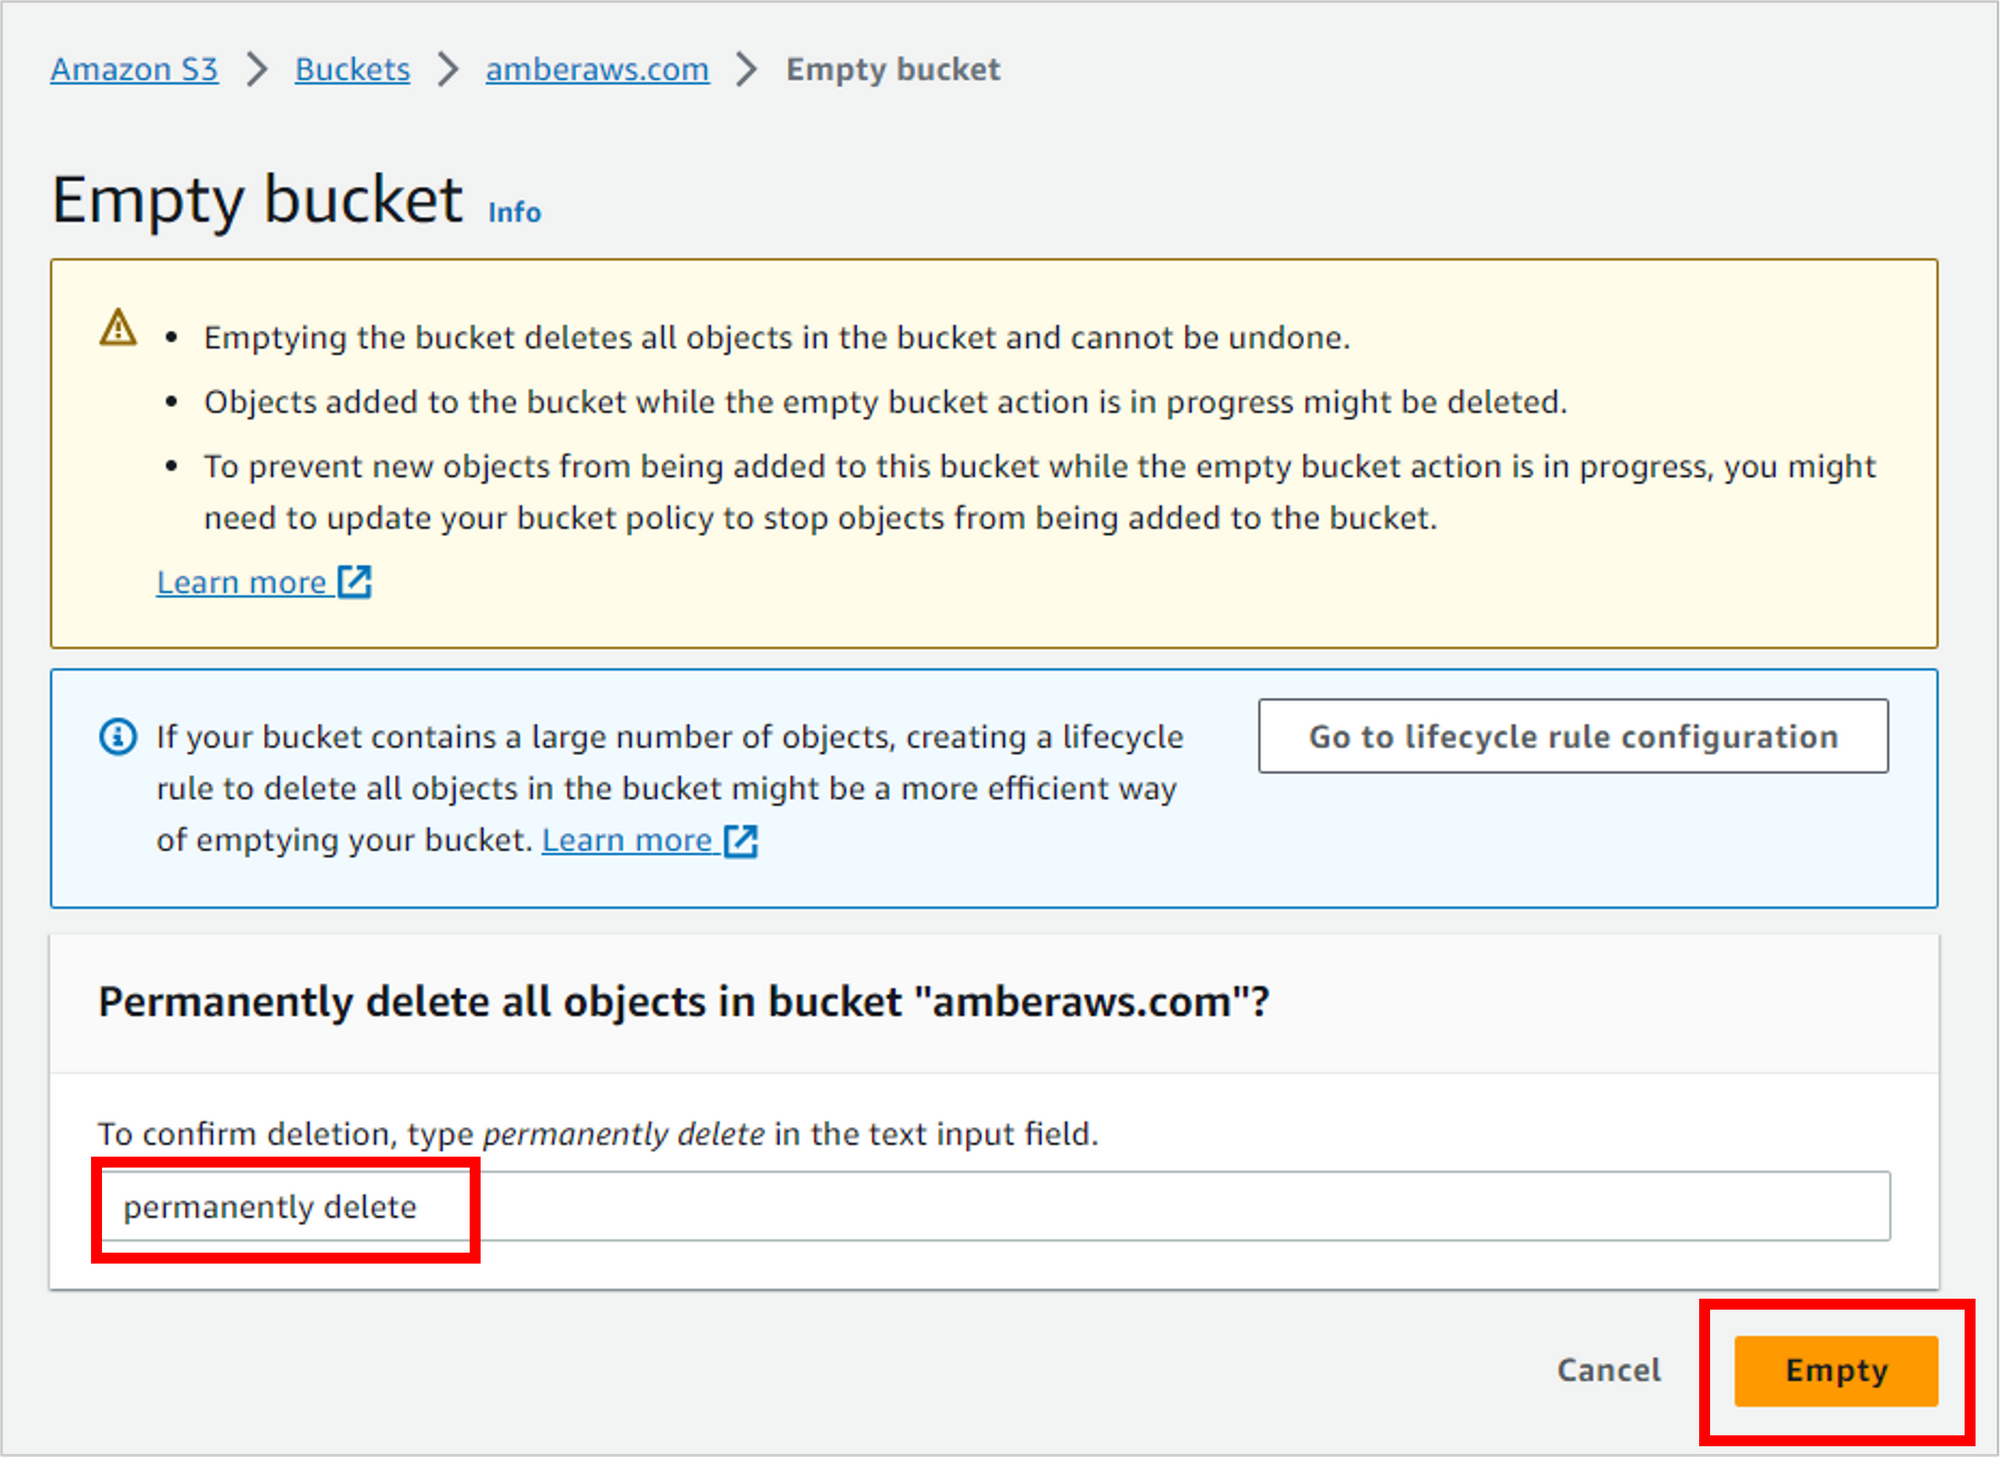Image resolution: width=2000 pixels, height=1457 pixels.
Task: Click the external link icon in the warning box
Action: click(x=355, y=582)
